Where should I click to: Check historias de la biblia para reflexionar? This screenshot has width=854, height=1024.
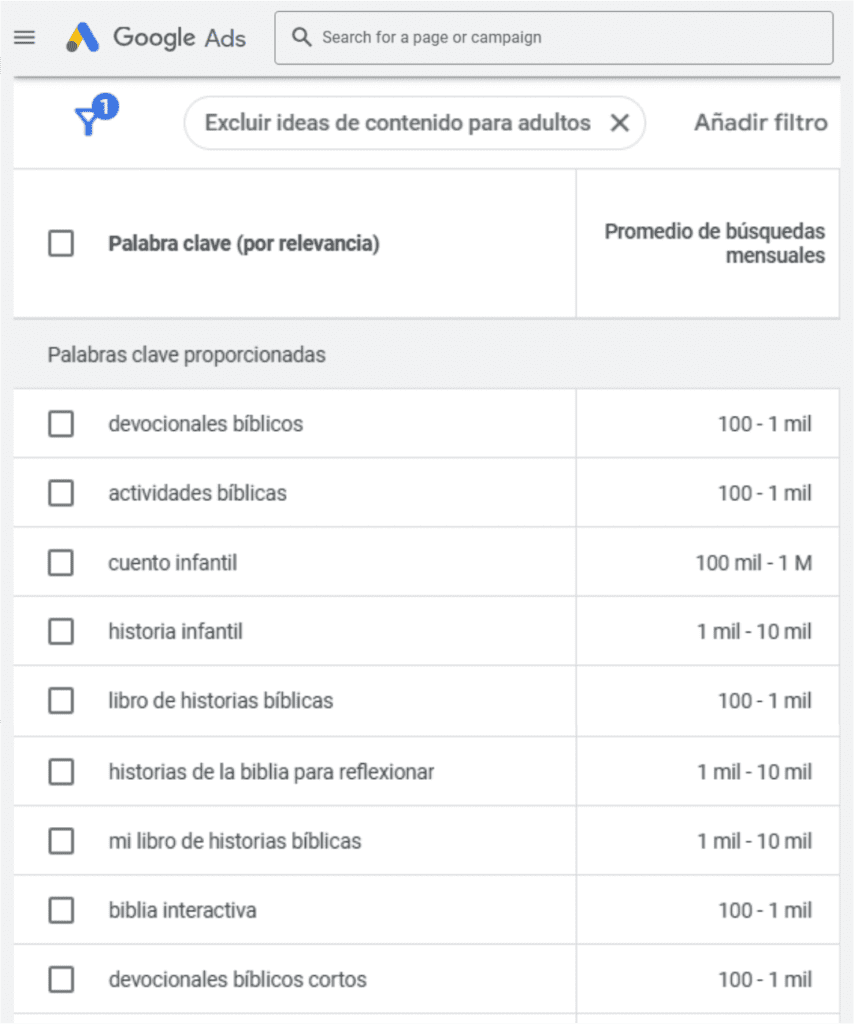[61, 772]
